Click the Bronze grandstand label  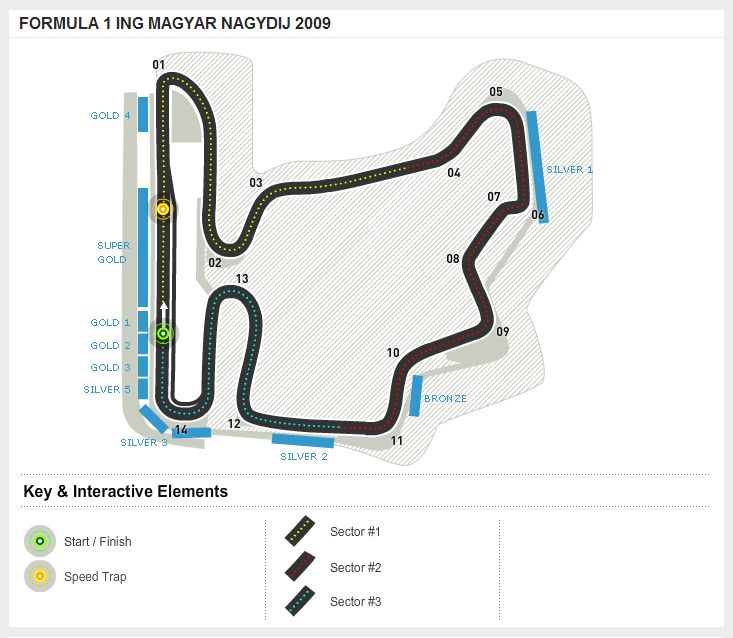tap(445, 398)
